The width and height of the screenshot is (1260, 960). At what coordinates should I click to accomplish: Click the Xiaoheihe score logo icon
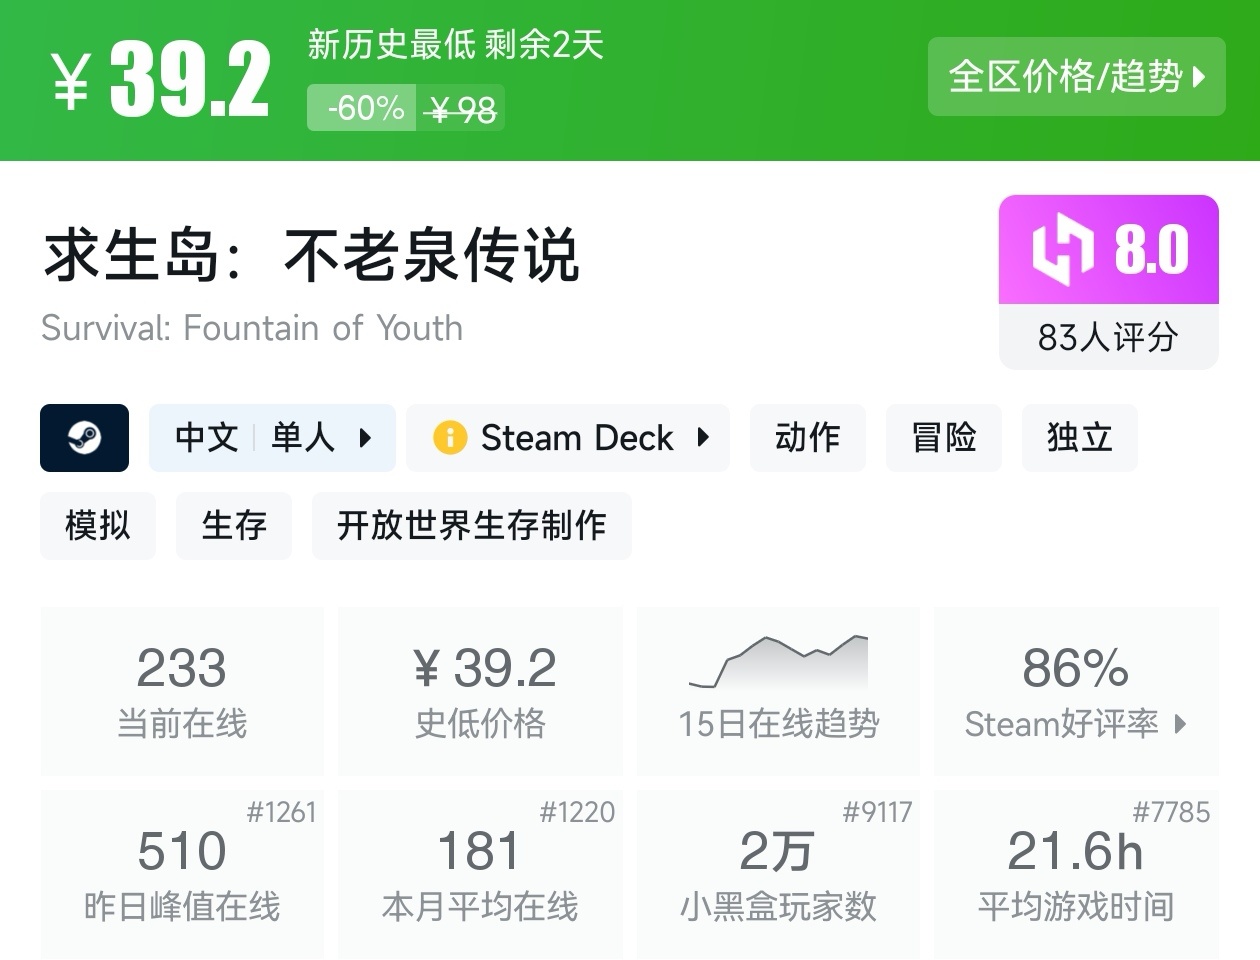[x=1062, y=250]
